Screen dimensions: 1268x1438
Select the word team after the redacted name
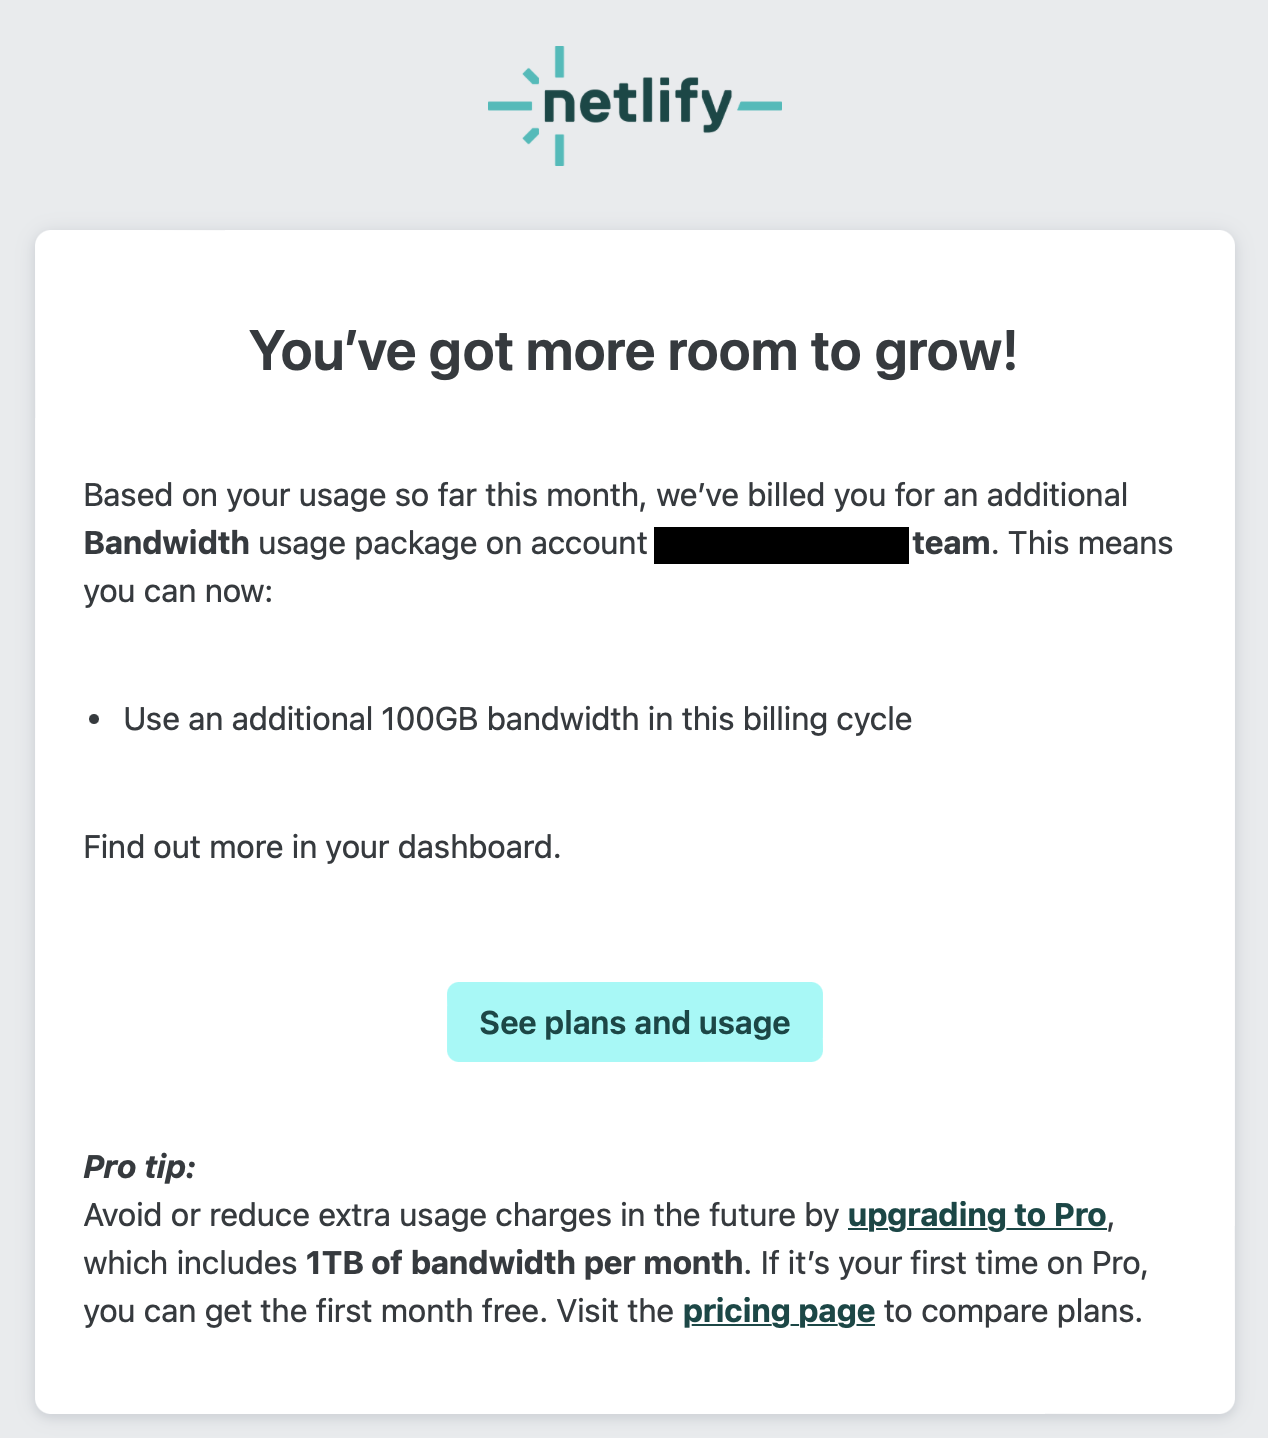coord(951,543)
